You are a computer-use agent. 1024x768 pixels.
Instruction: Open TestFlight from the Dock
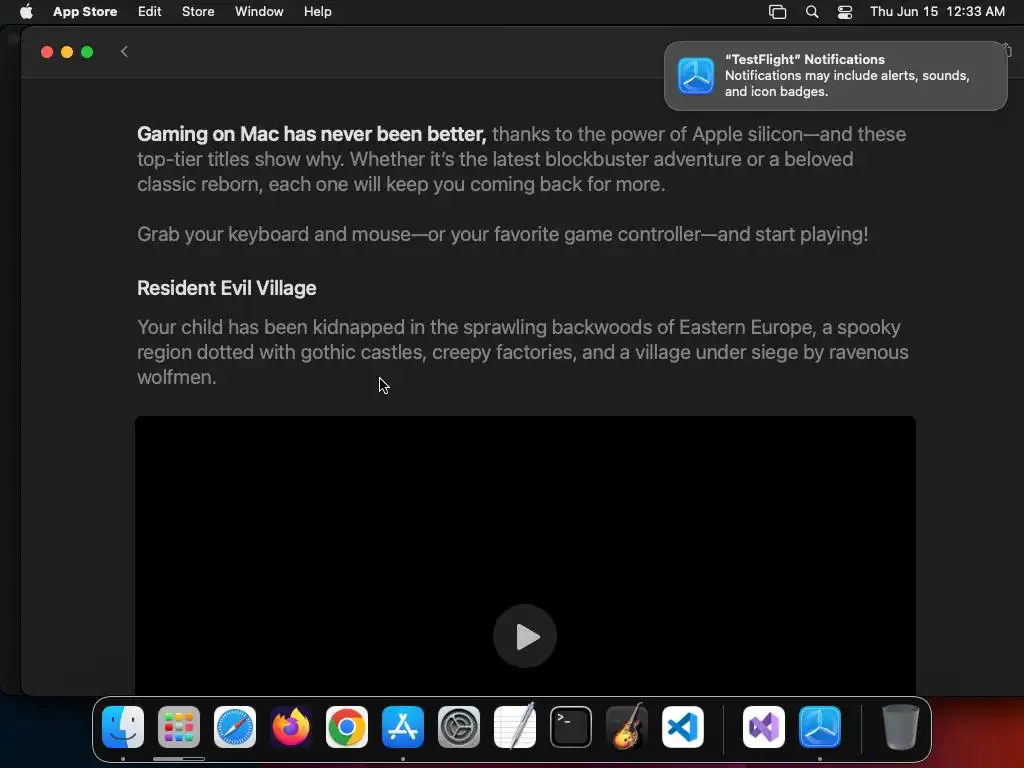coord(820,727)
